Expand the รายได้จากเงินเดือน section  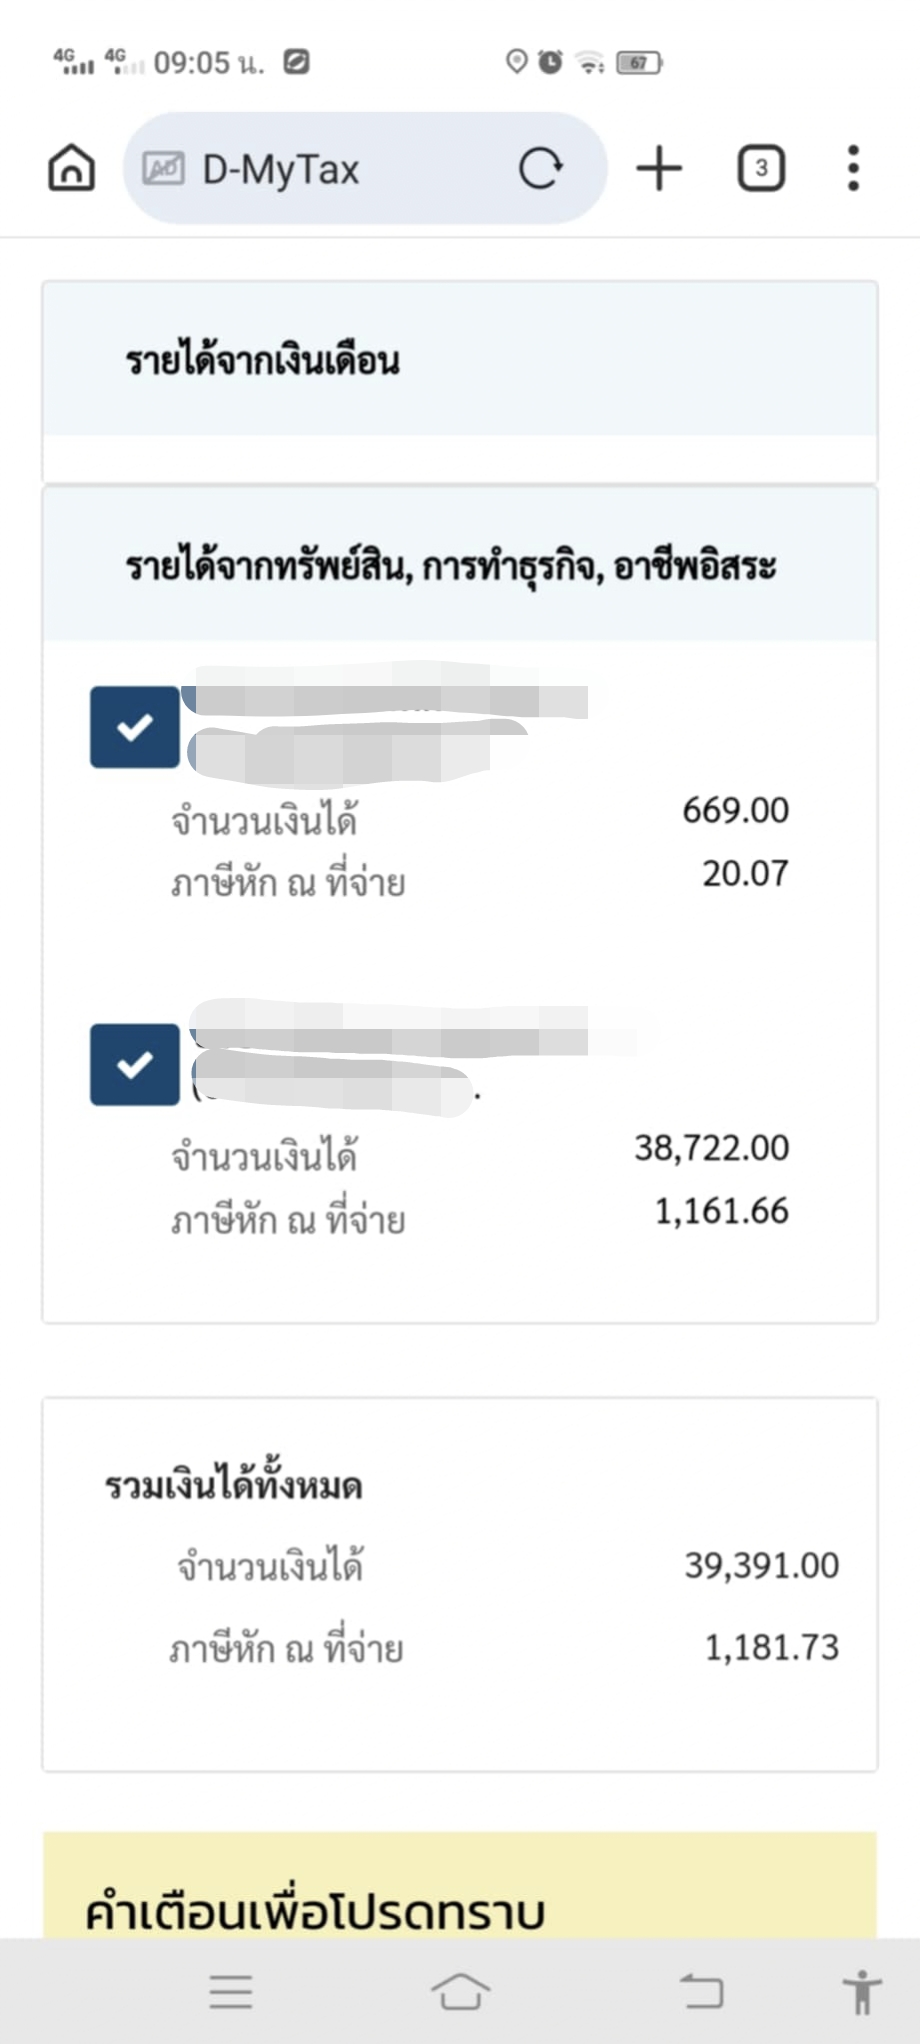460,360
